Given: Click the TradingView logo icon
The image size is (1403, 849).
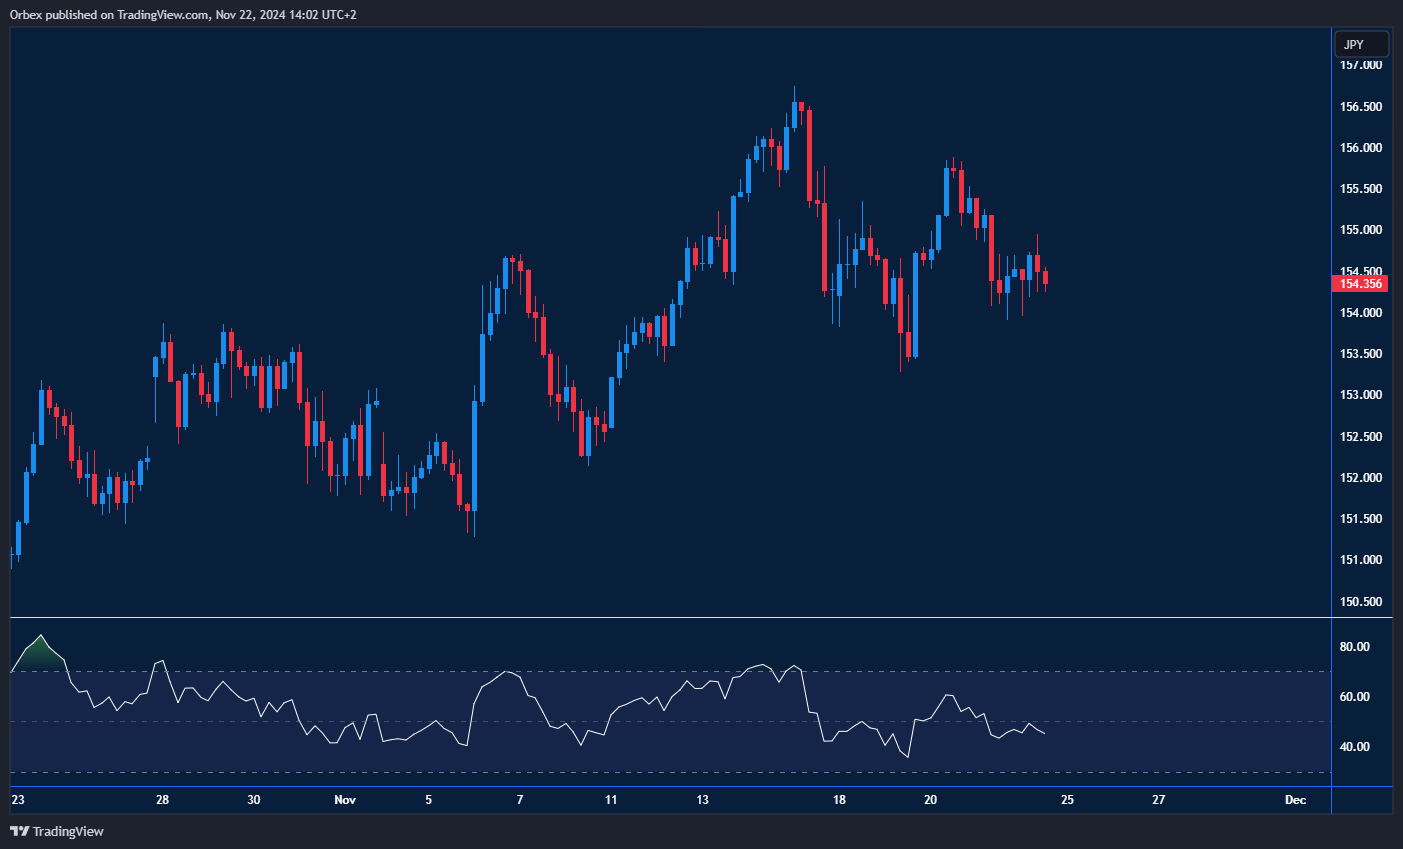Looking at the screenshot, I should coord(19,831).
